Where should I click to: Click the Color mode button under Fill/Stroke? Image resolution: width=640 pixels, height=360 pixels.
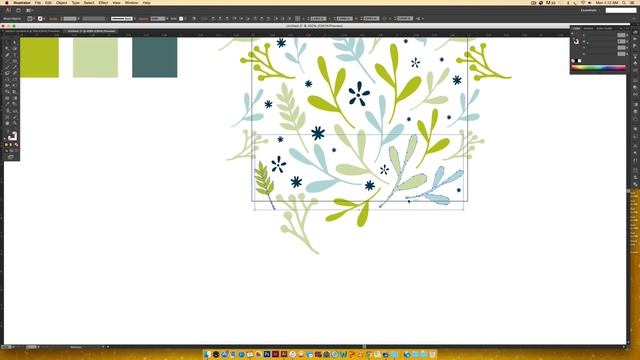tap(7, 144)
